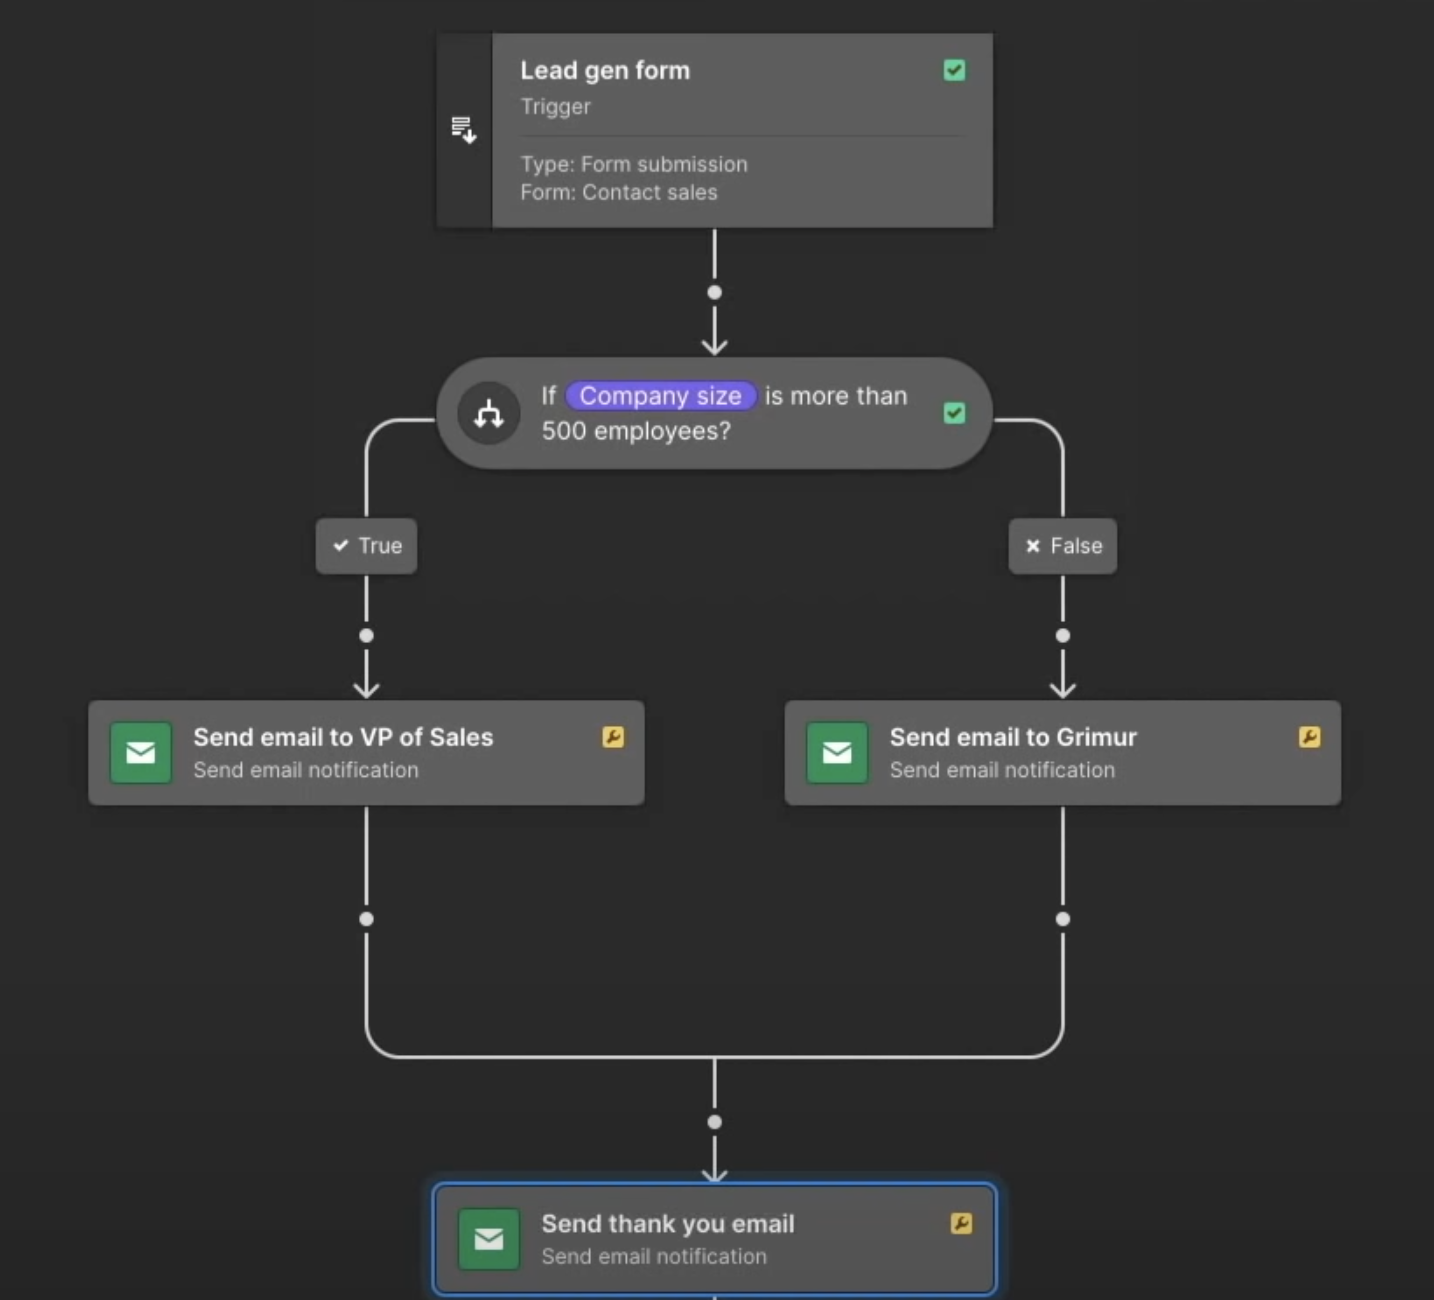Click the purple Company size highlight chip
The width and height of the screenshot is (1434, 1300).
(661, 396)
